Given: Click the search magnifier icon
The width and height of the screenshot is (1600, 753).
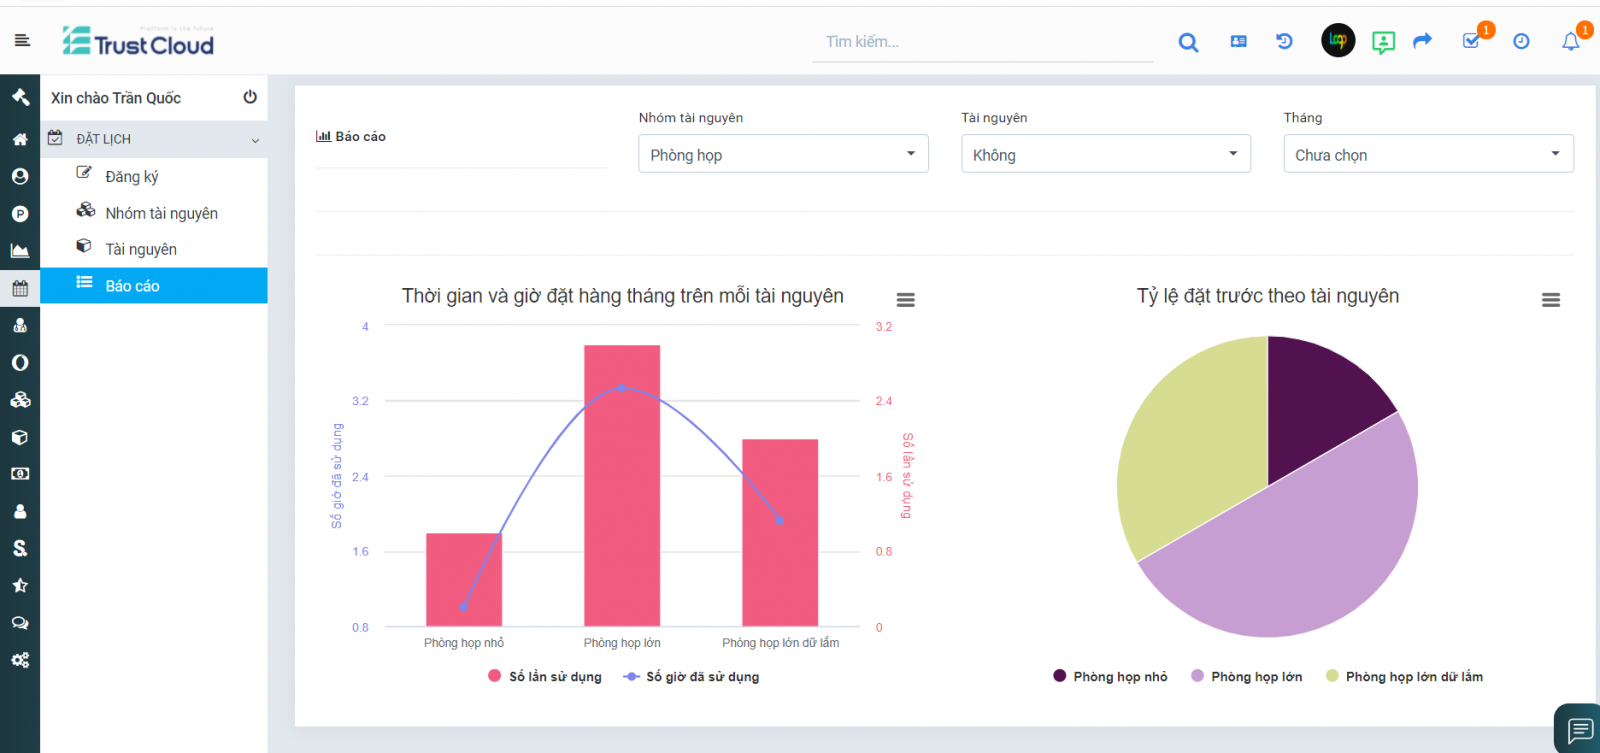Looking at the screenshot, I should [1188, 42].
